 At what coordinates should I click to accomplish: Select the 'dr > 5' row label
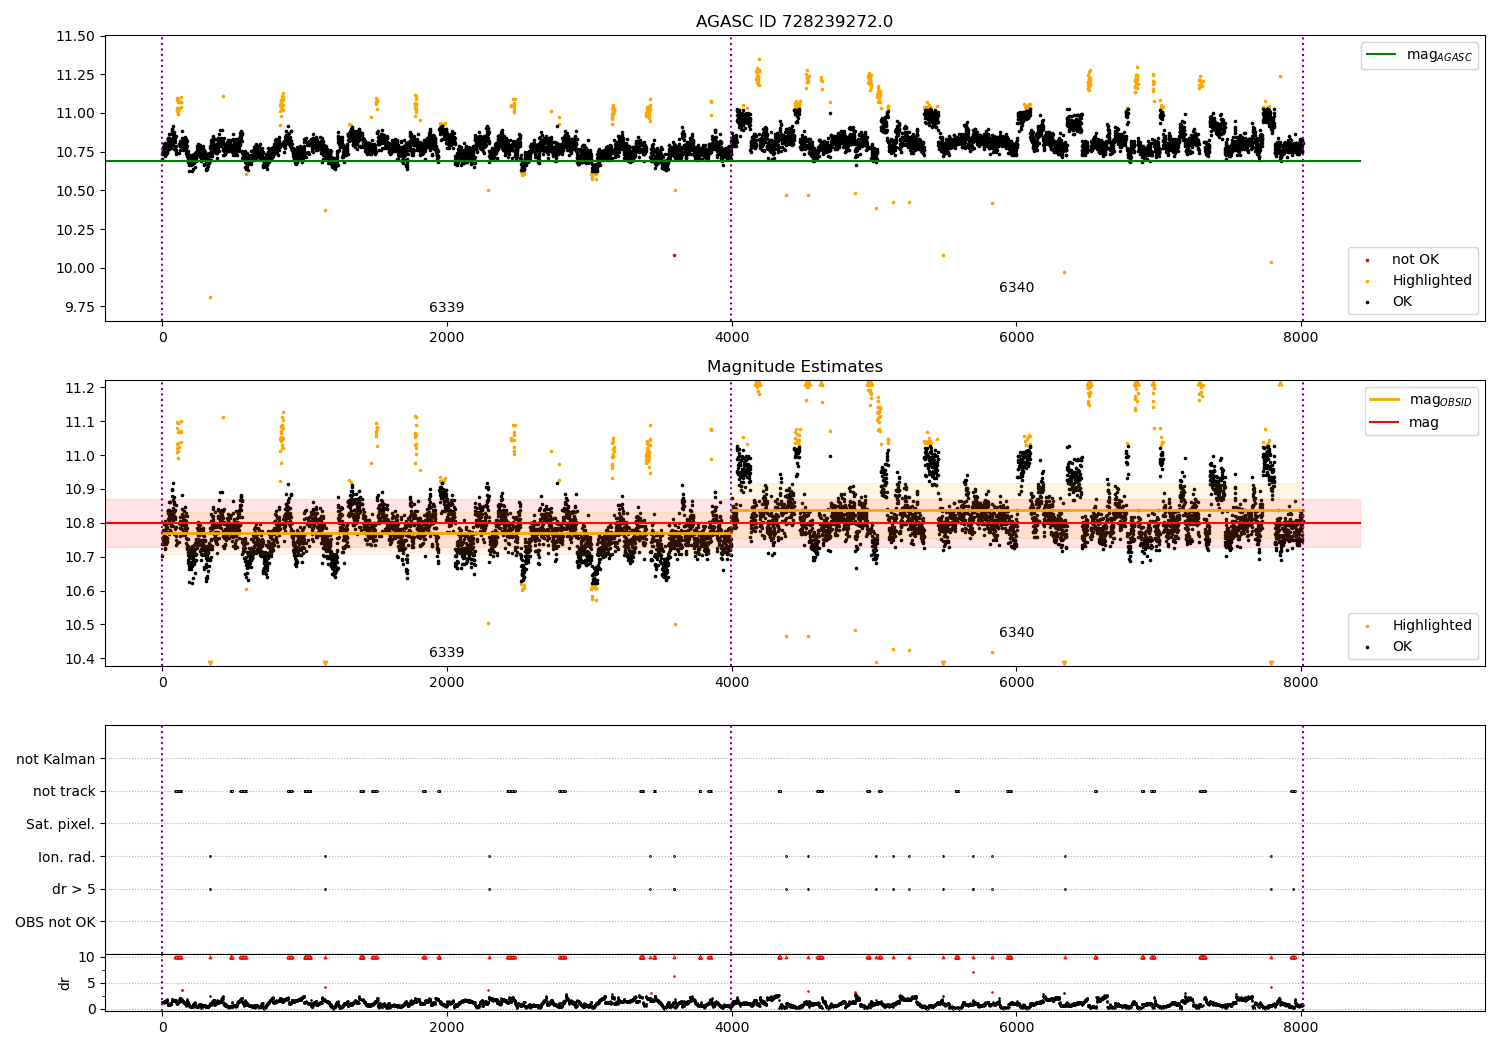point(74,889)
